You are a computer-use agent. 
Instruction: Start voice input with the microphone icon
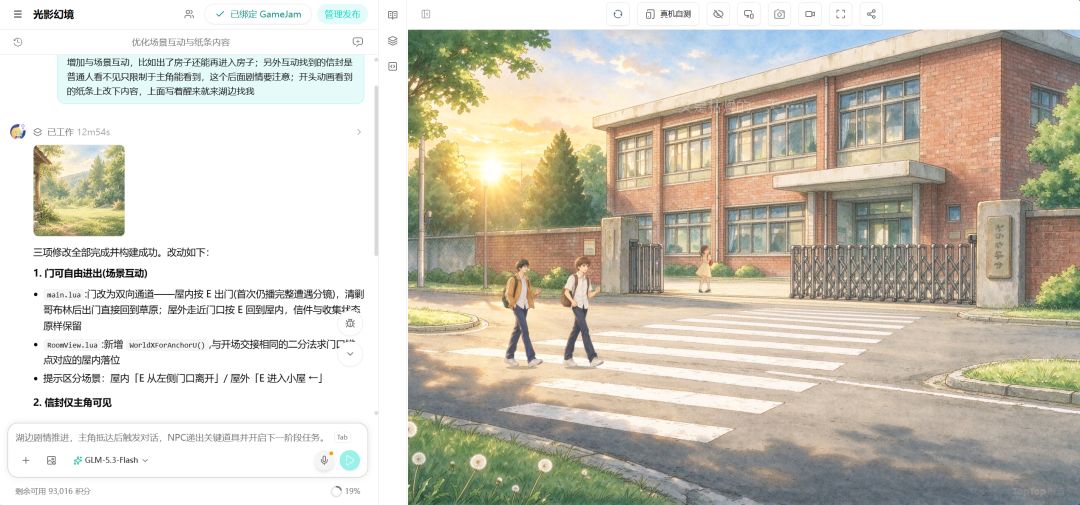[x=324, y=460]
